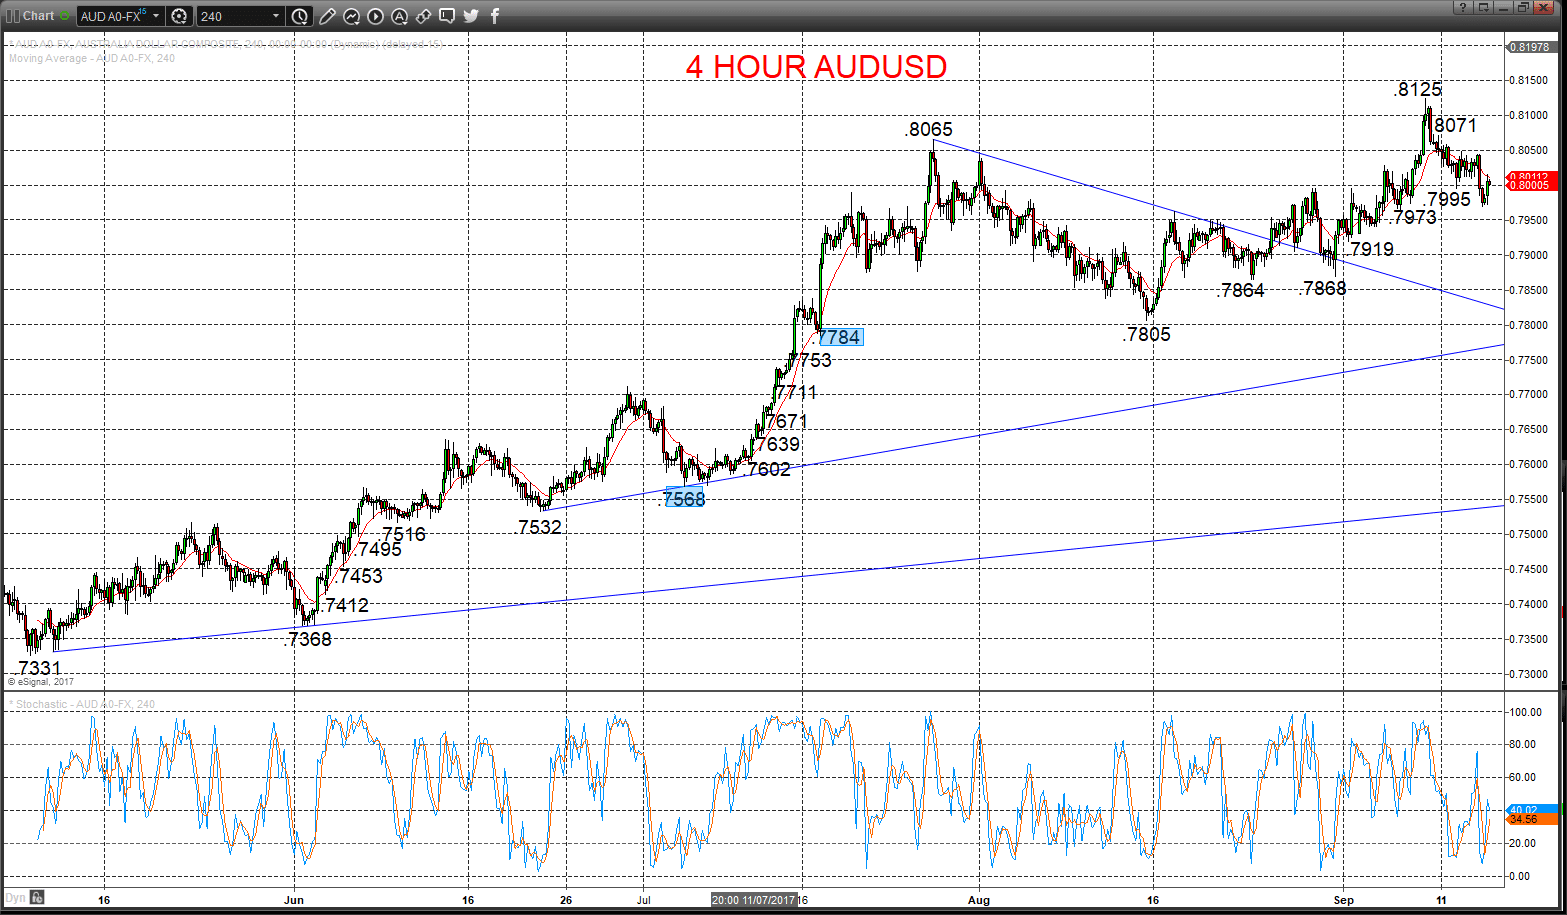This screenshot has width=1567, height=915.
Task: Select the highlighted .7784 price label
Action: point(839,337)
